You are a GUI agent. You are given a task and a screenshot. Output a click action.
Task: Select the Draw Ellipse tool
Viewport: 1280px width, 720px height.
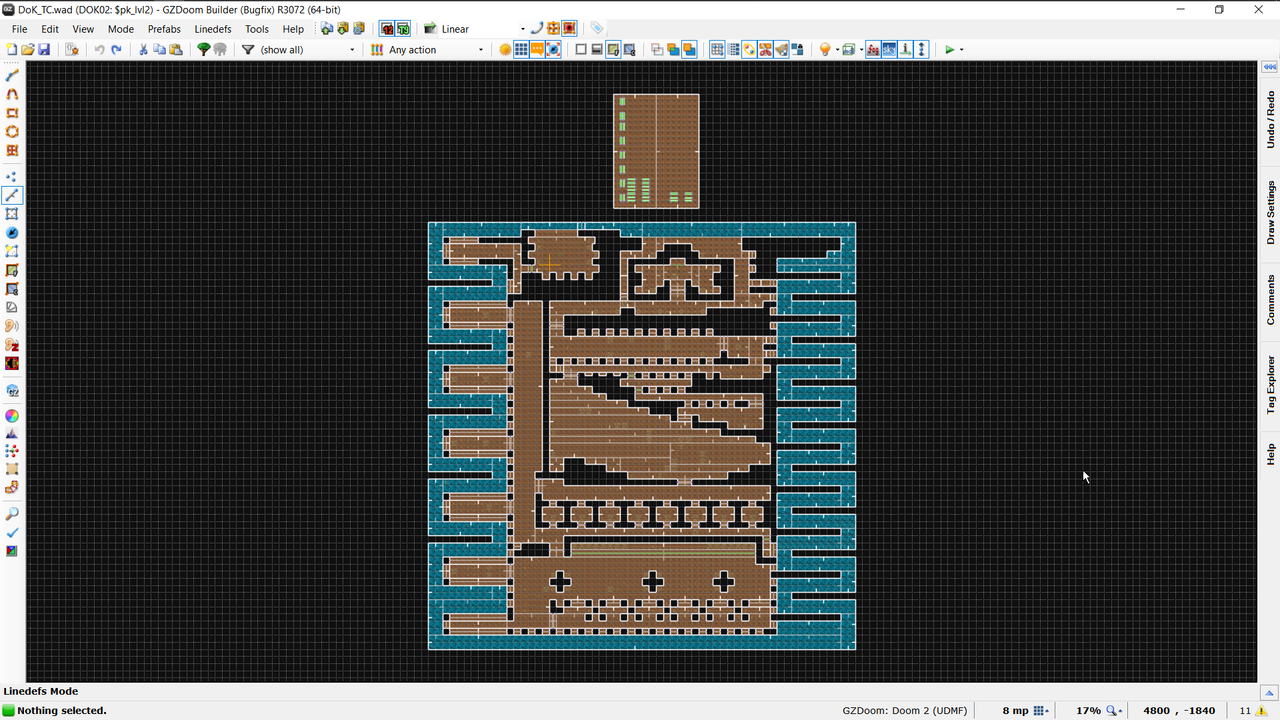pyautogui.click(x=12, y=131)
